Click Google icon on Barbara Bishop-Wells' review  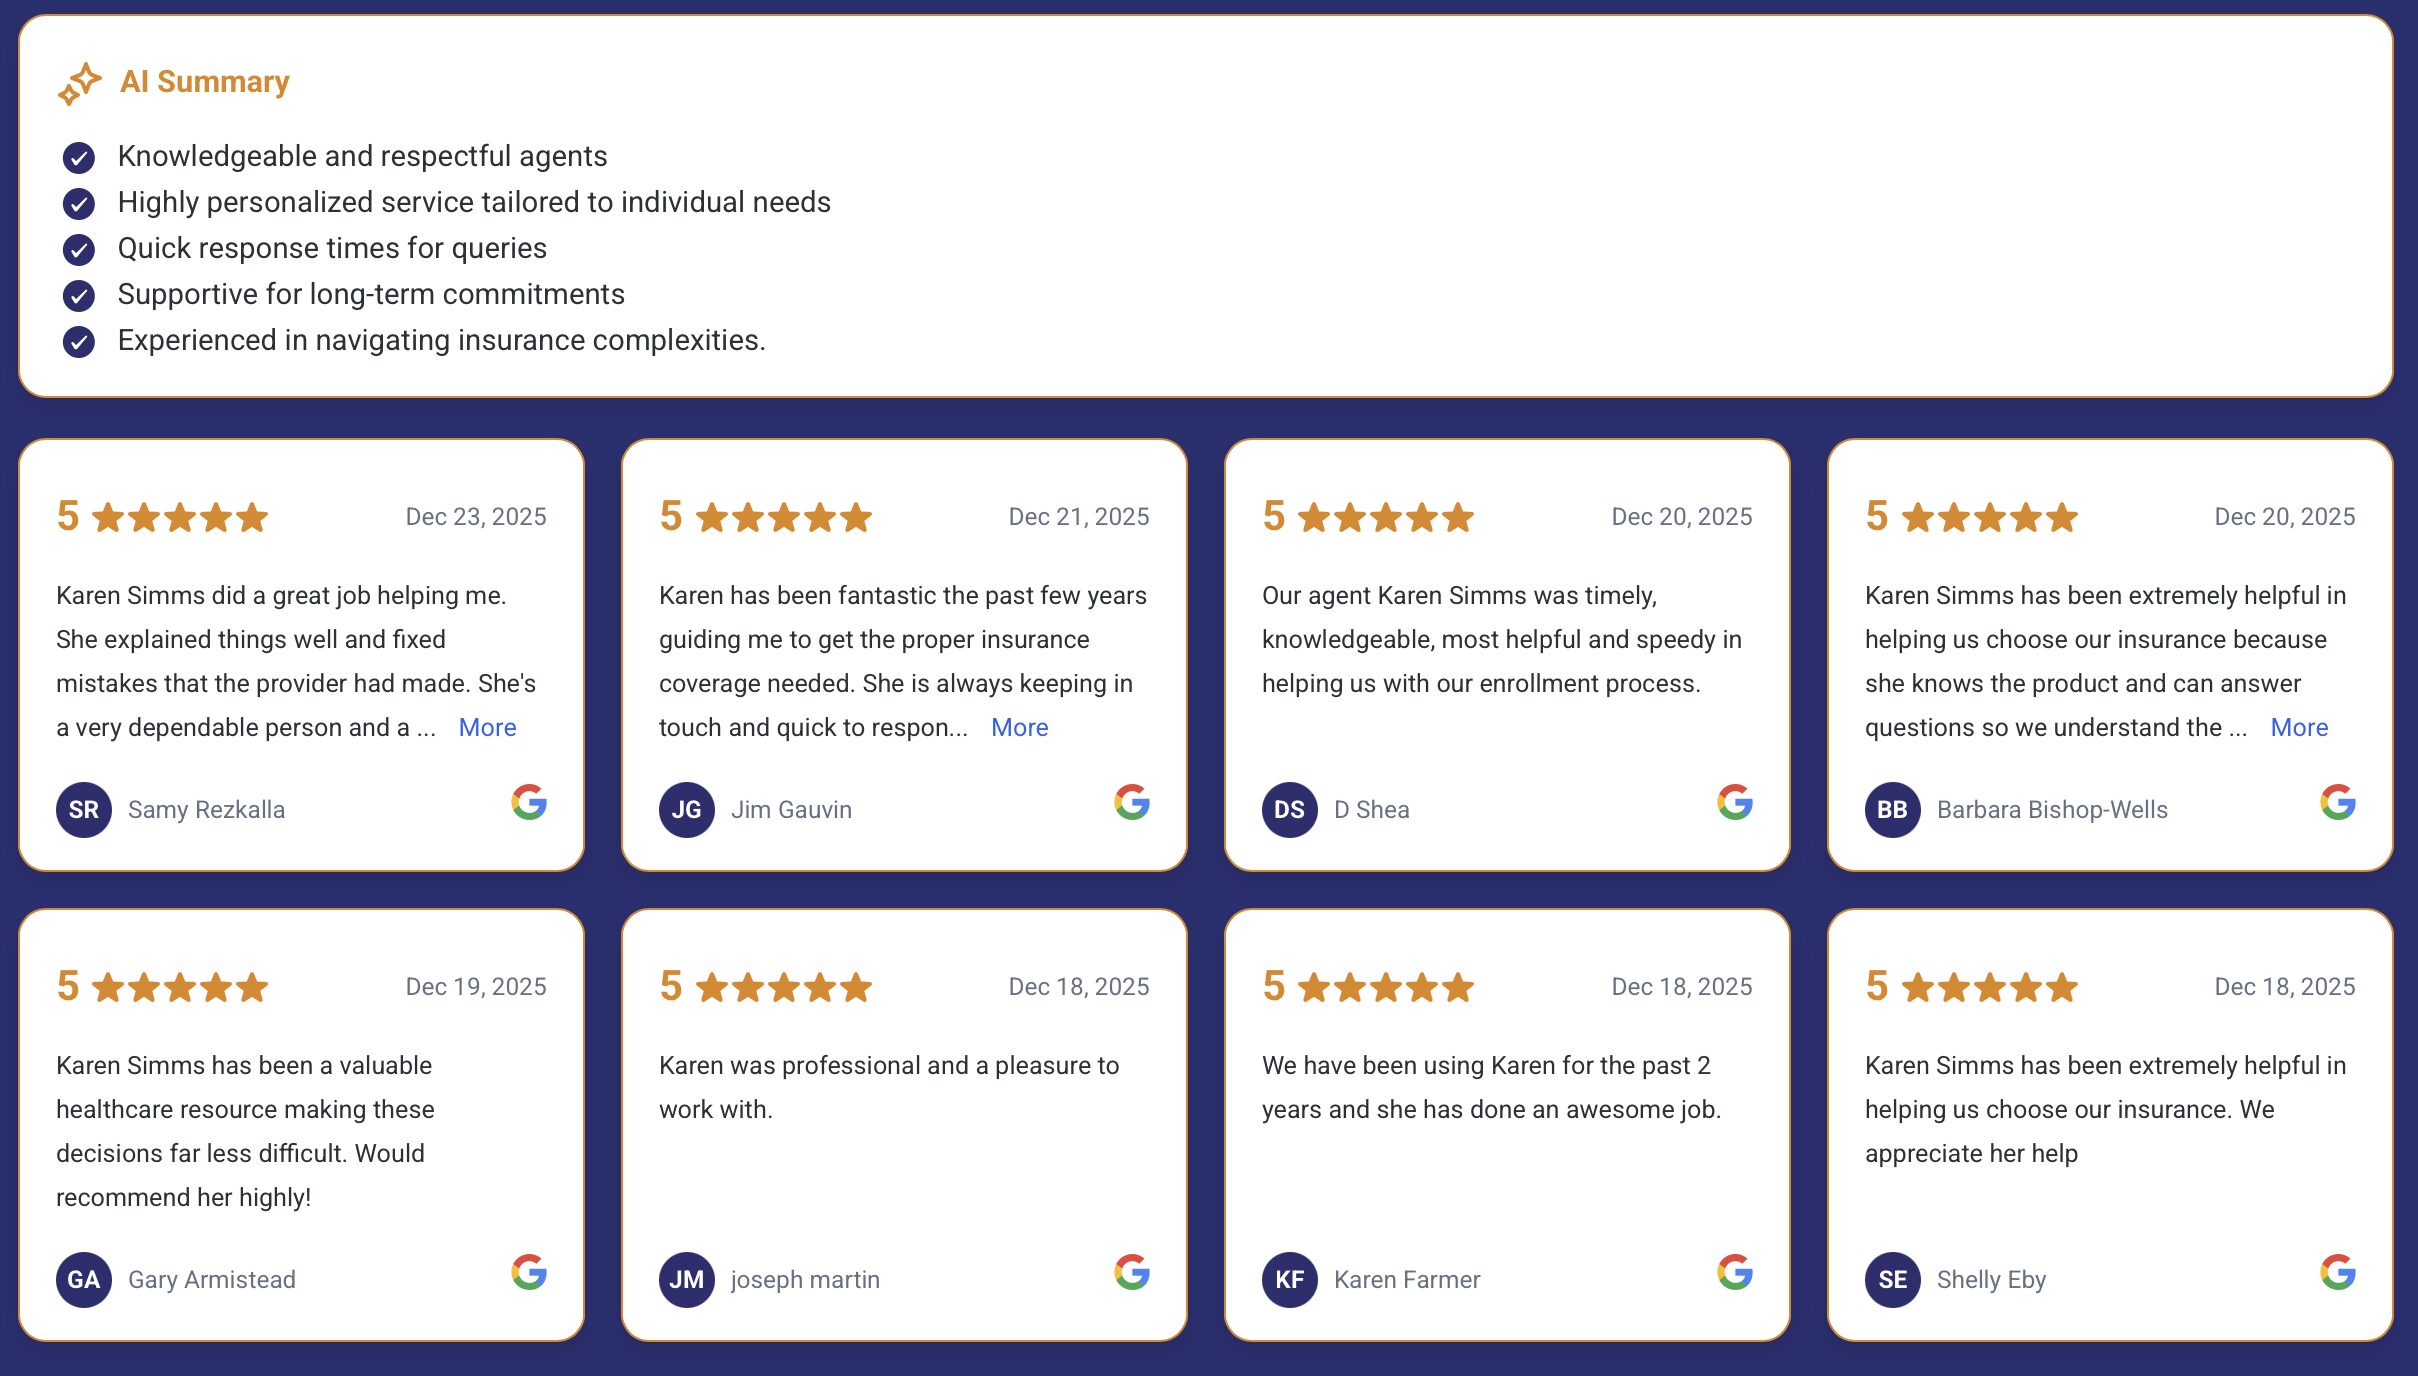2337,802
